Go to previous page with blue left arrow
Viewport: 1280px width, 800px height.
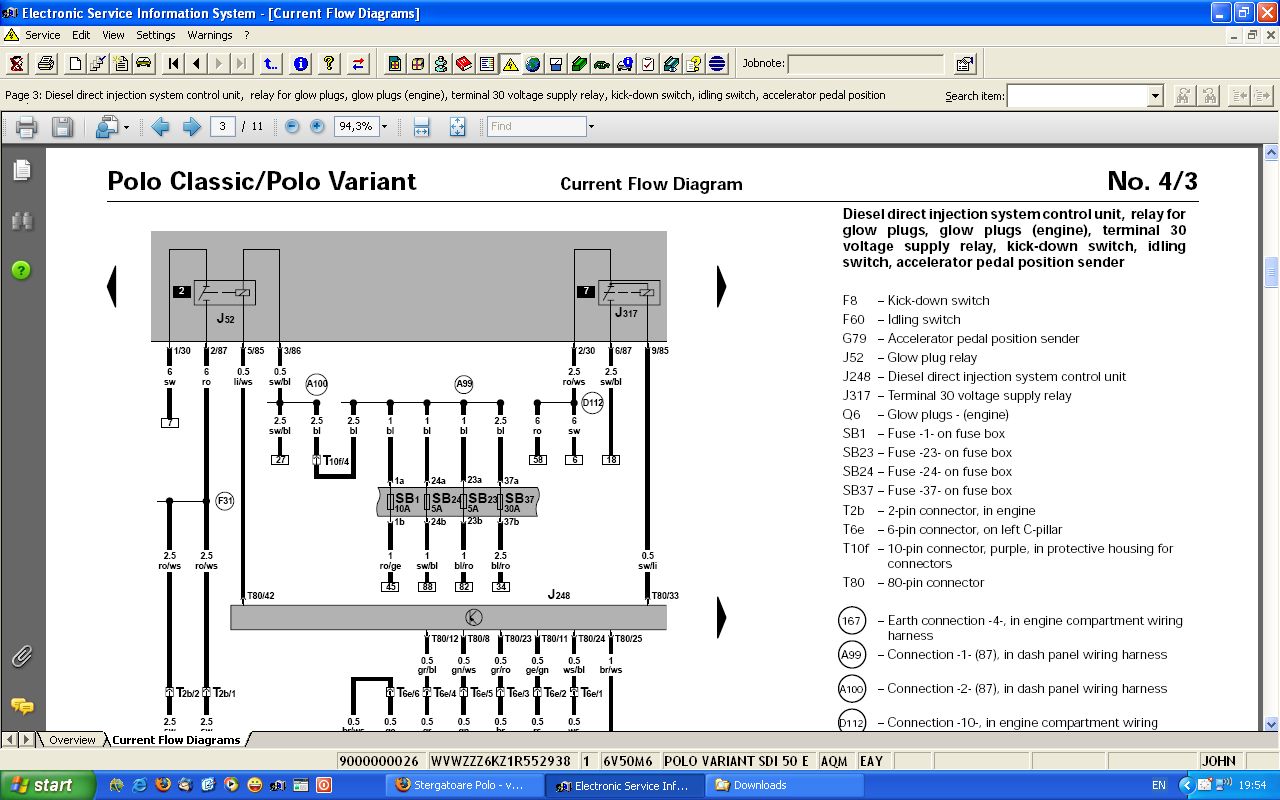(160, 127)
